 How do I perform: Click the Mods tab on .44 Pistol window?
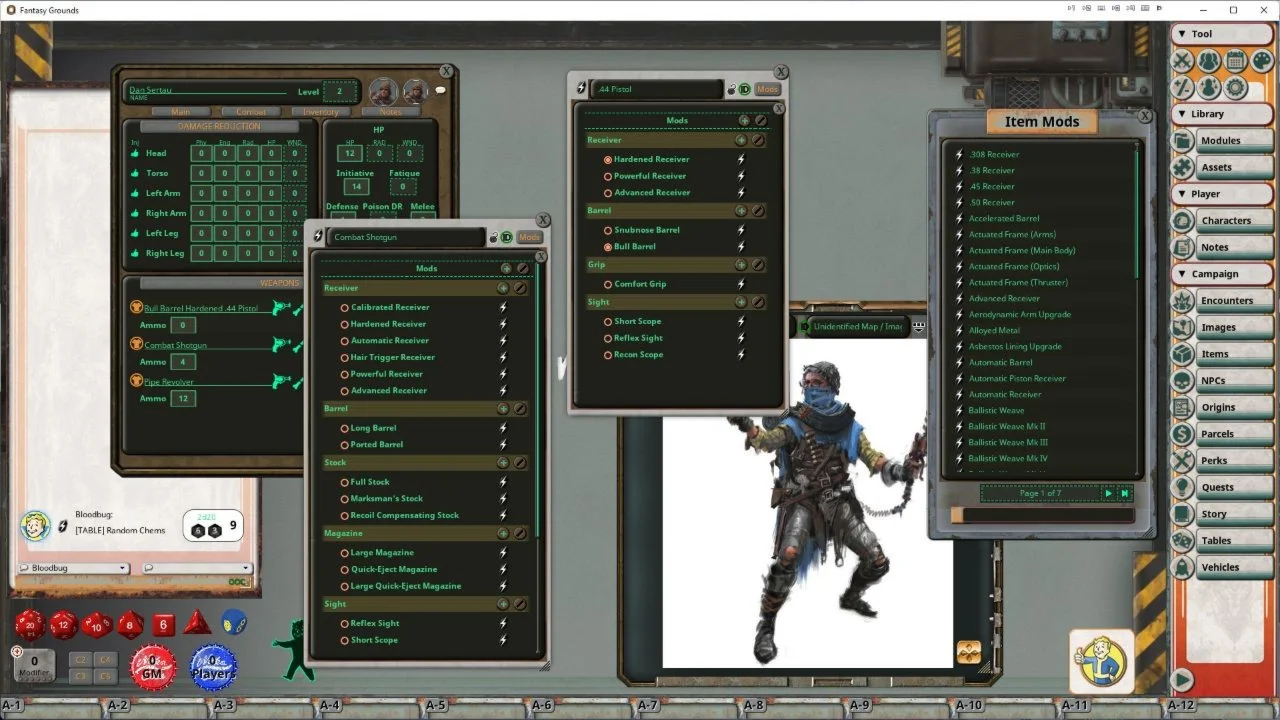767,89
